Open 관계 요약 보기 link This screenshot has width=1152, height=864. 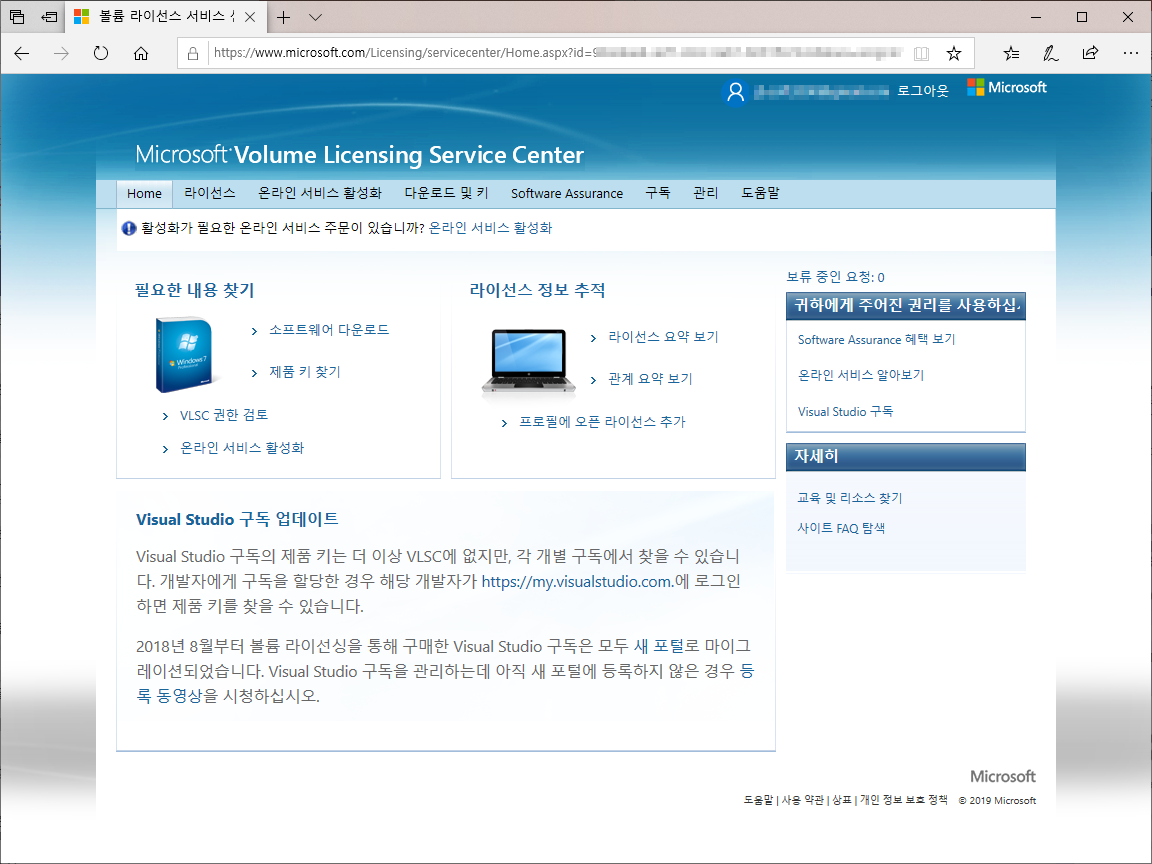650,379
